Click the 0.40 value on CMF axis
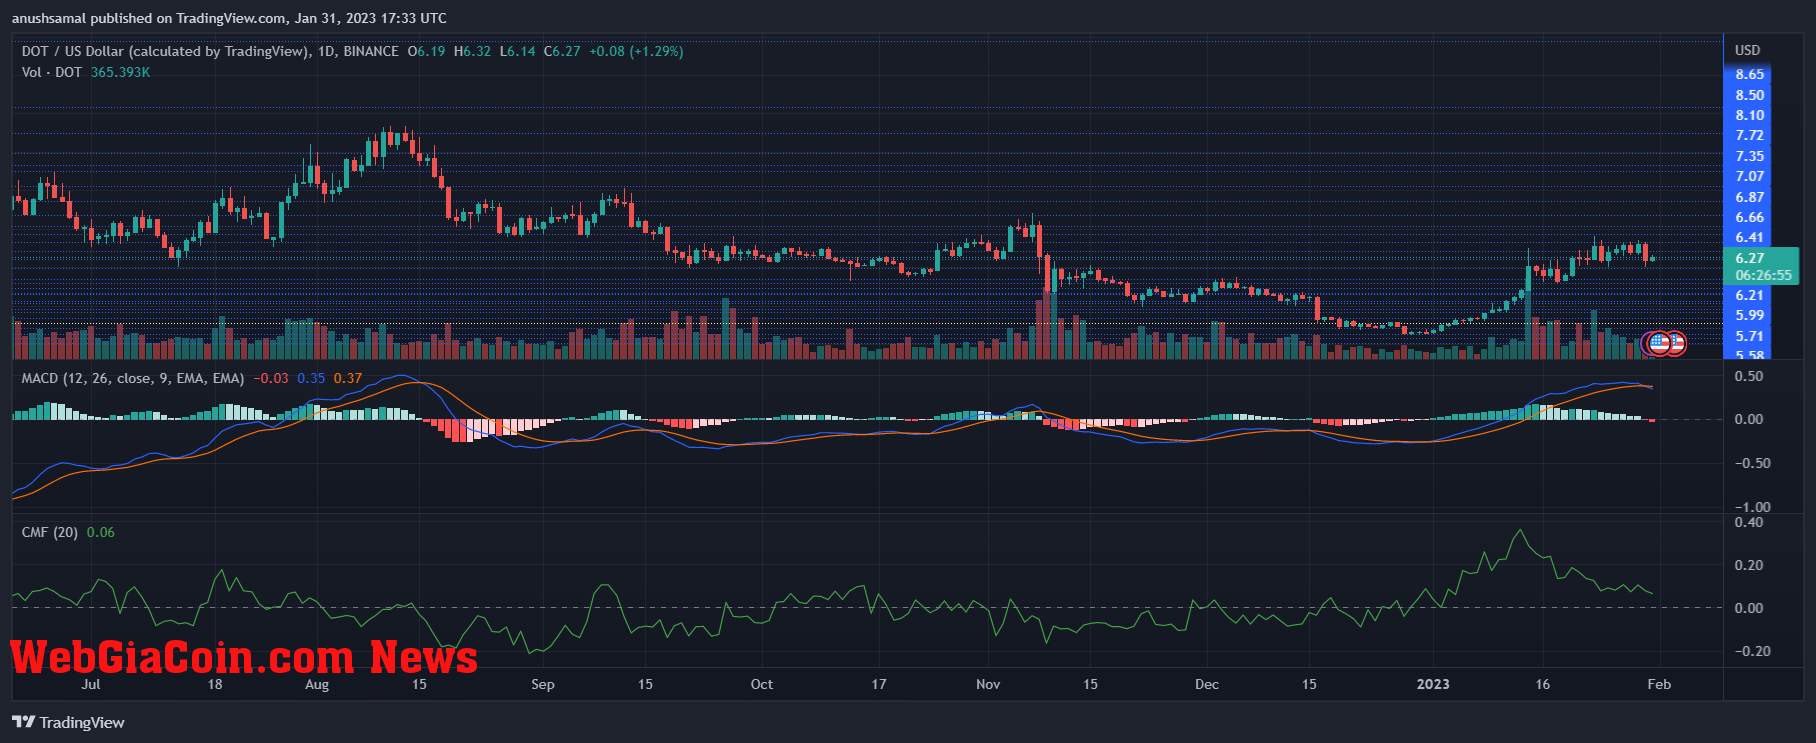This screenshot has width=1816, height=743. tap(1749, 522)
